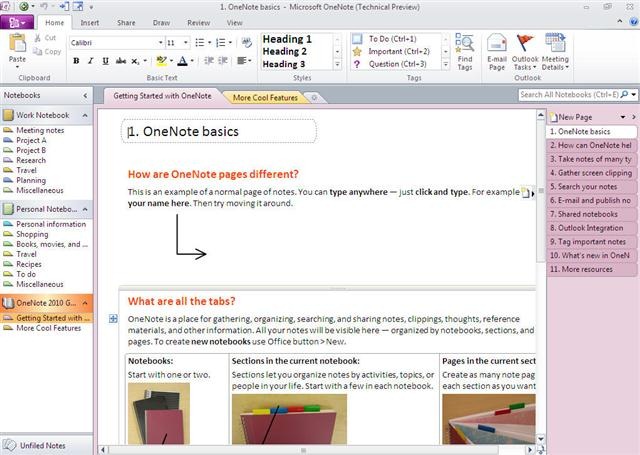Switch to the Share ribbon tab
This screenshot has width=640, height=455.
tap(126, 23)
